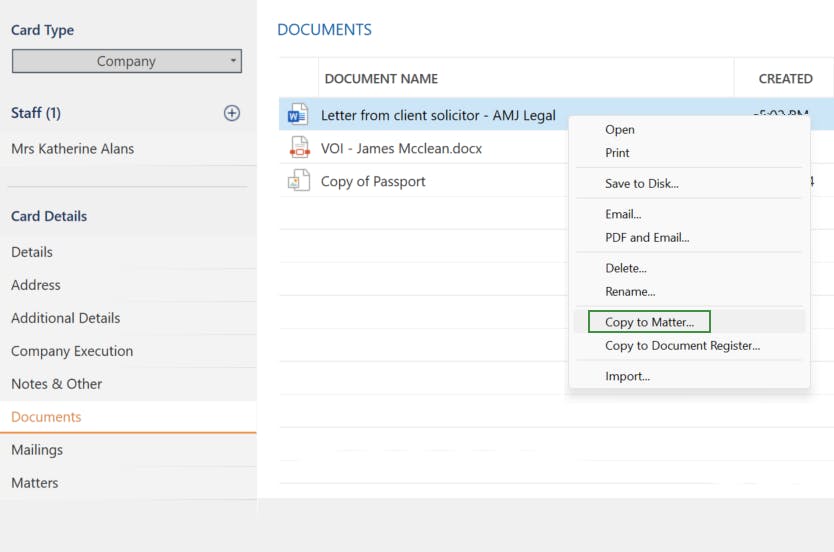Switch to the Matters section in sidebar
Image resolution: width=834 pixels, height=552 pixels.
click(x=35, y=483)
